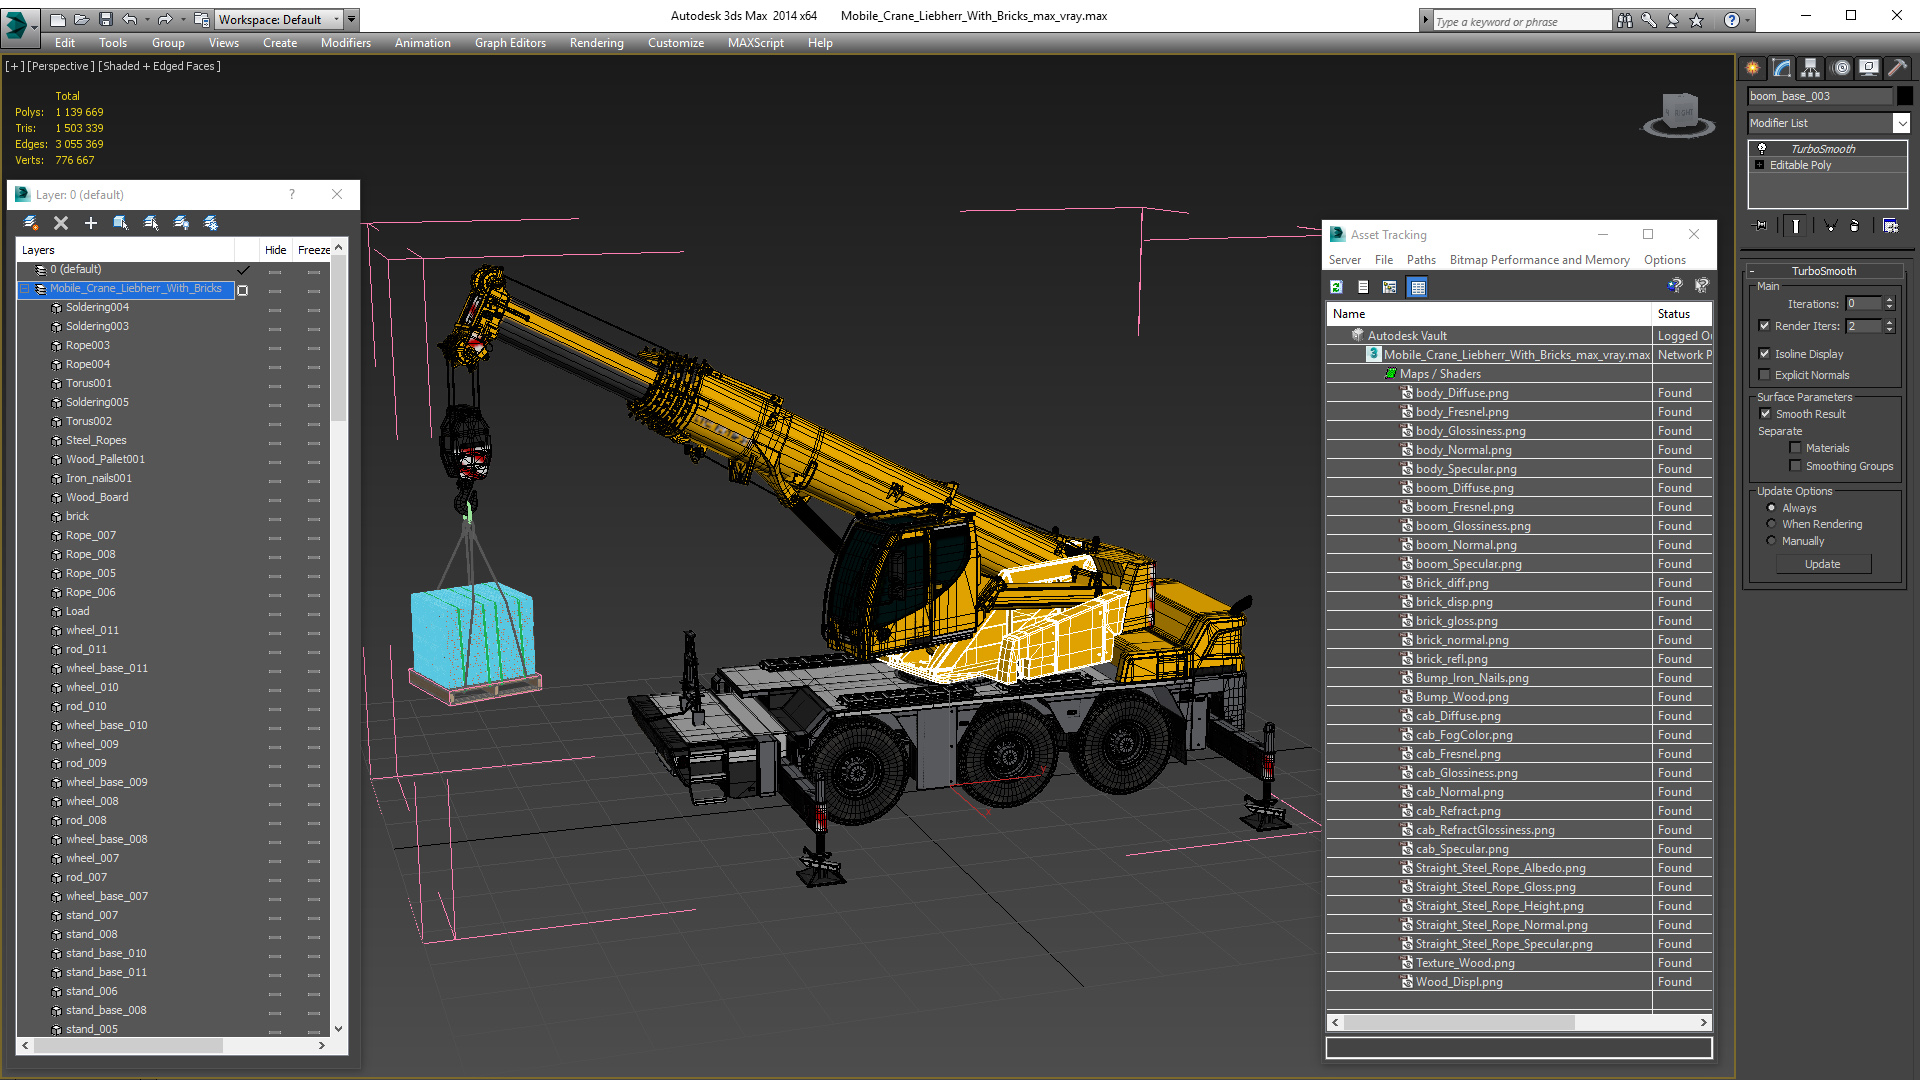1920x1080 pixels.
Task: Open the Motion command panel tab
Action: point(1840,68)
